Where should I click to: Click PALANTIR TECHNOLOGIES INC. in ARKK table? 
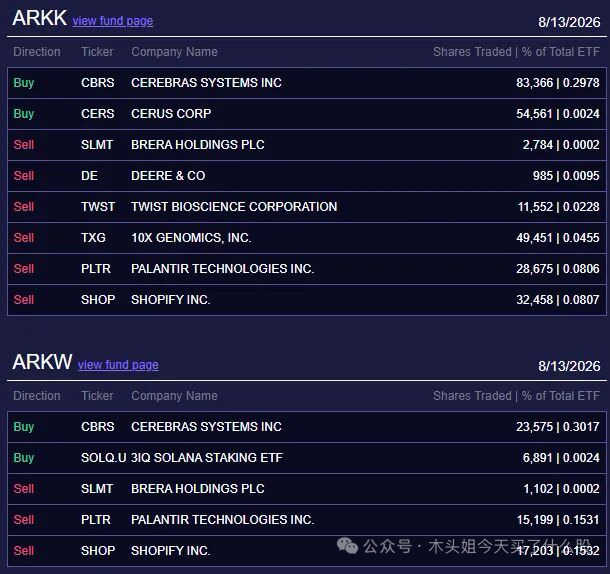tap(223, 269)
